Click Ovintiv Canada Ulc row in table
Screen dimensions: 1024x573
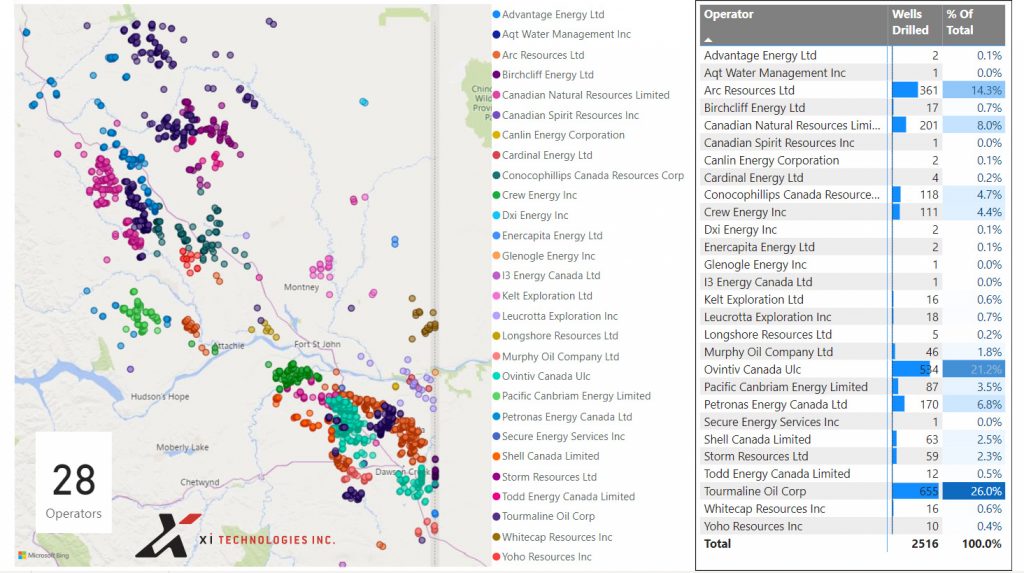pyautogui.click(x=852, y=369)
